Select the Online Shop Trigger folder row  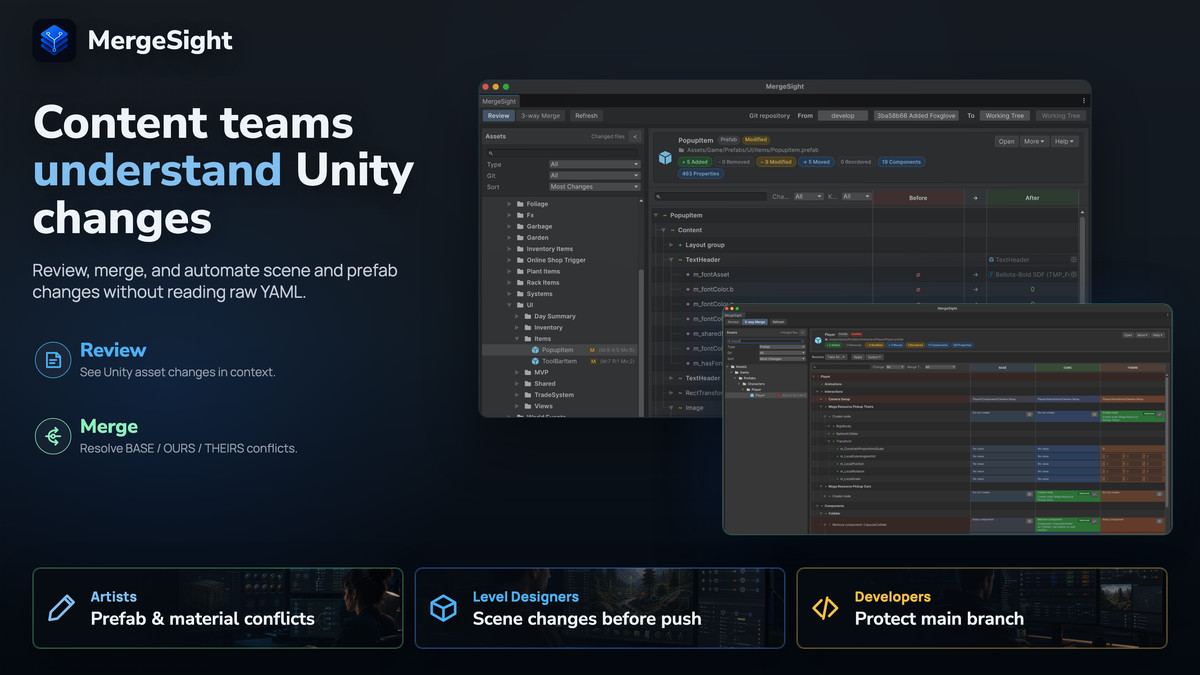point(561,260)
